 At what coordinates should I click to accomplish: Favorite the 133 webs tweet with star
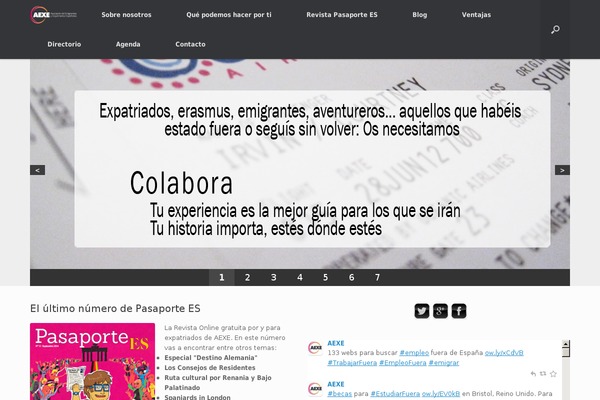(x=553, y=374)
